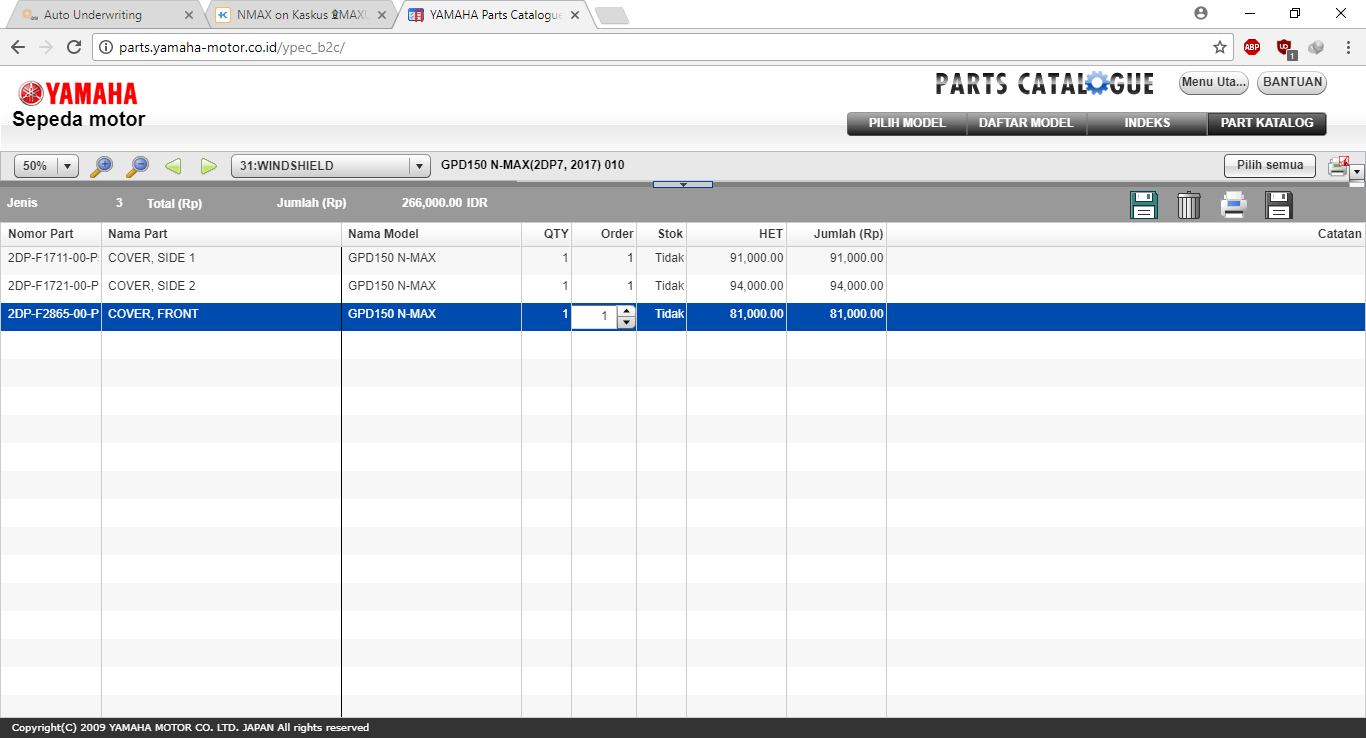
Task: Click COVER, FRONT part name
Action: click(153, 314)
